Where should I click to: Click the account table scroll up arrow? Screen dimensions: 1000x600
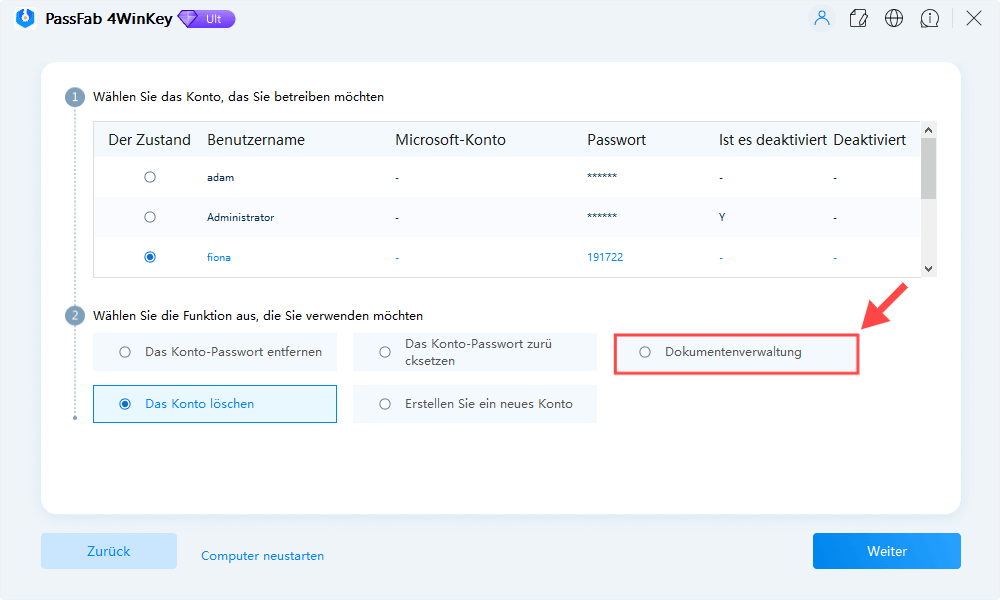(x=929, y=130)
